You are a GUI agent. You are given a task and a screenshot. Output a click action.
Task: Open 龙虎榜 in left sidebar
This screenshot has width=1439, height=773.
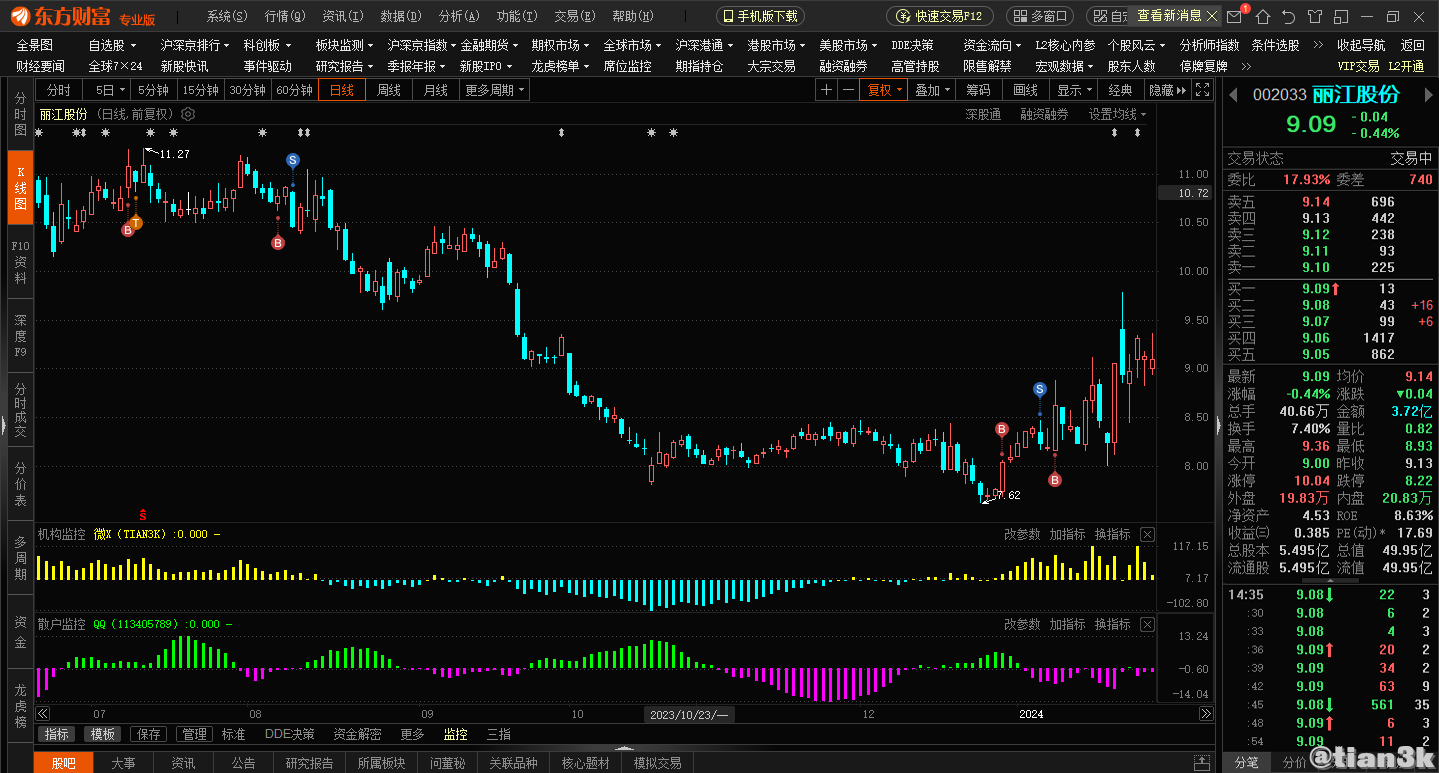click(20, 705)
